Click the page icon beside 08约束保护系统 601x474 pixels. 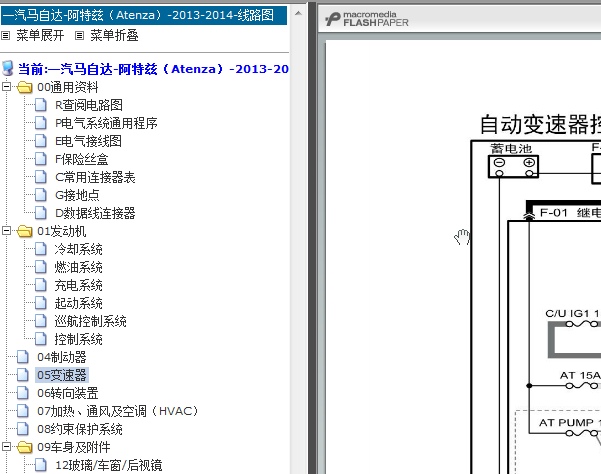pyautogui.click(x=23, y=429)
